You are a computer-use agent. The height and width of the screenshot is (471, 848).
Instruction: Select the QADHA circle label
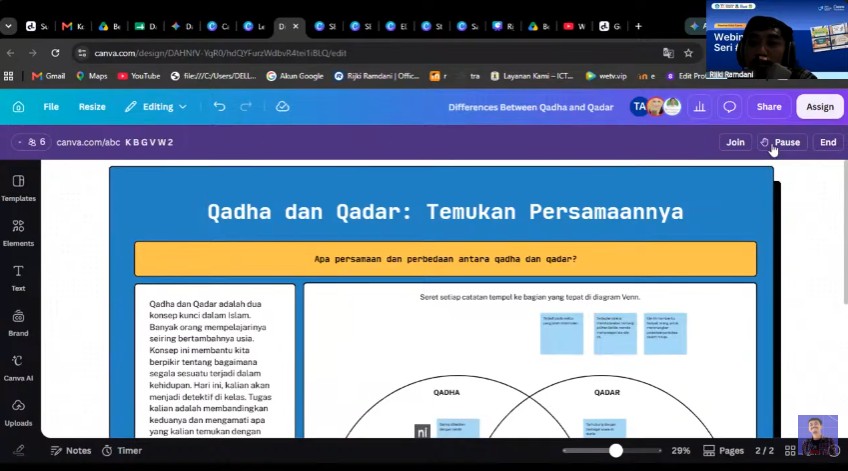(446, 393)
